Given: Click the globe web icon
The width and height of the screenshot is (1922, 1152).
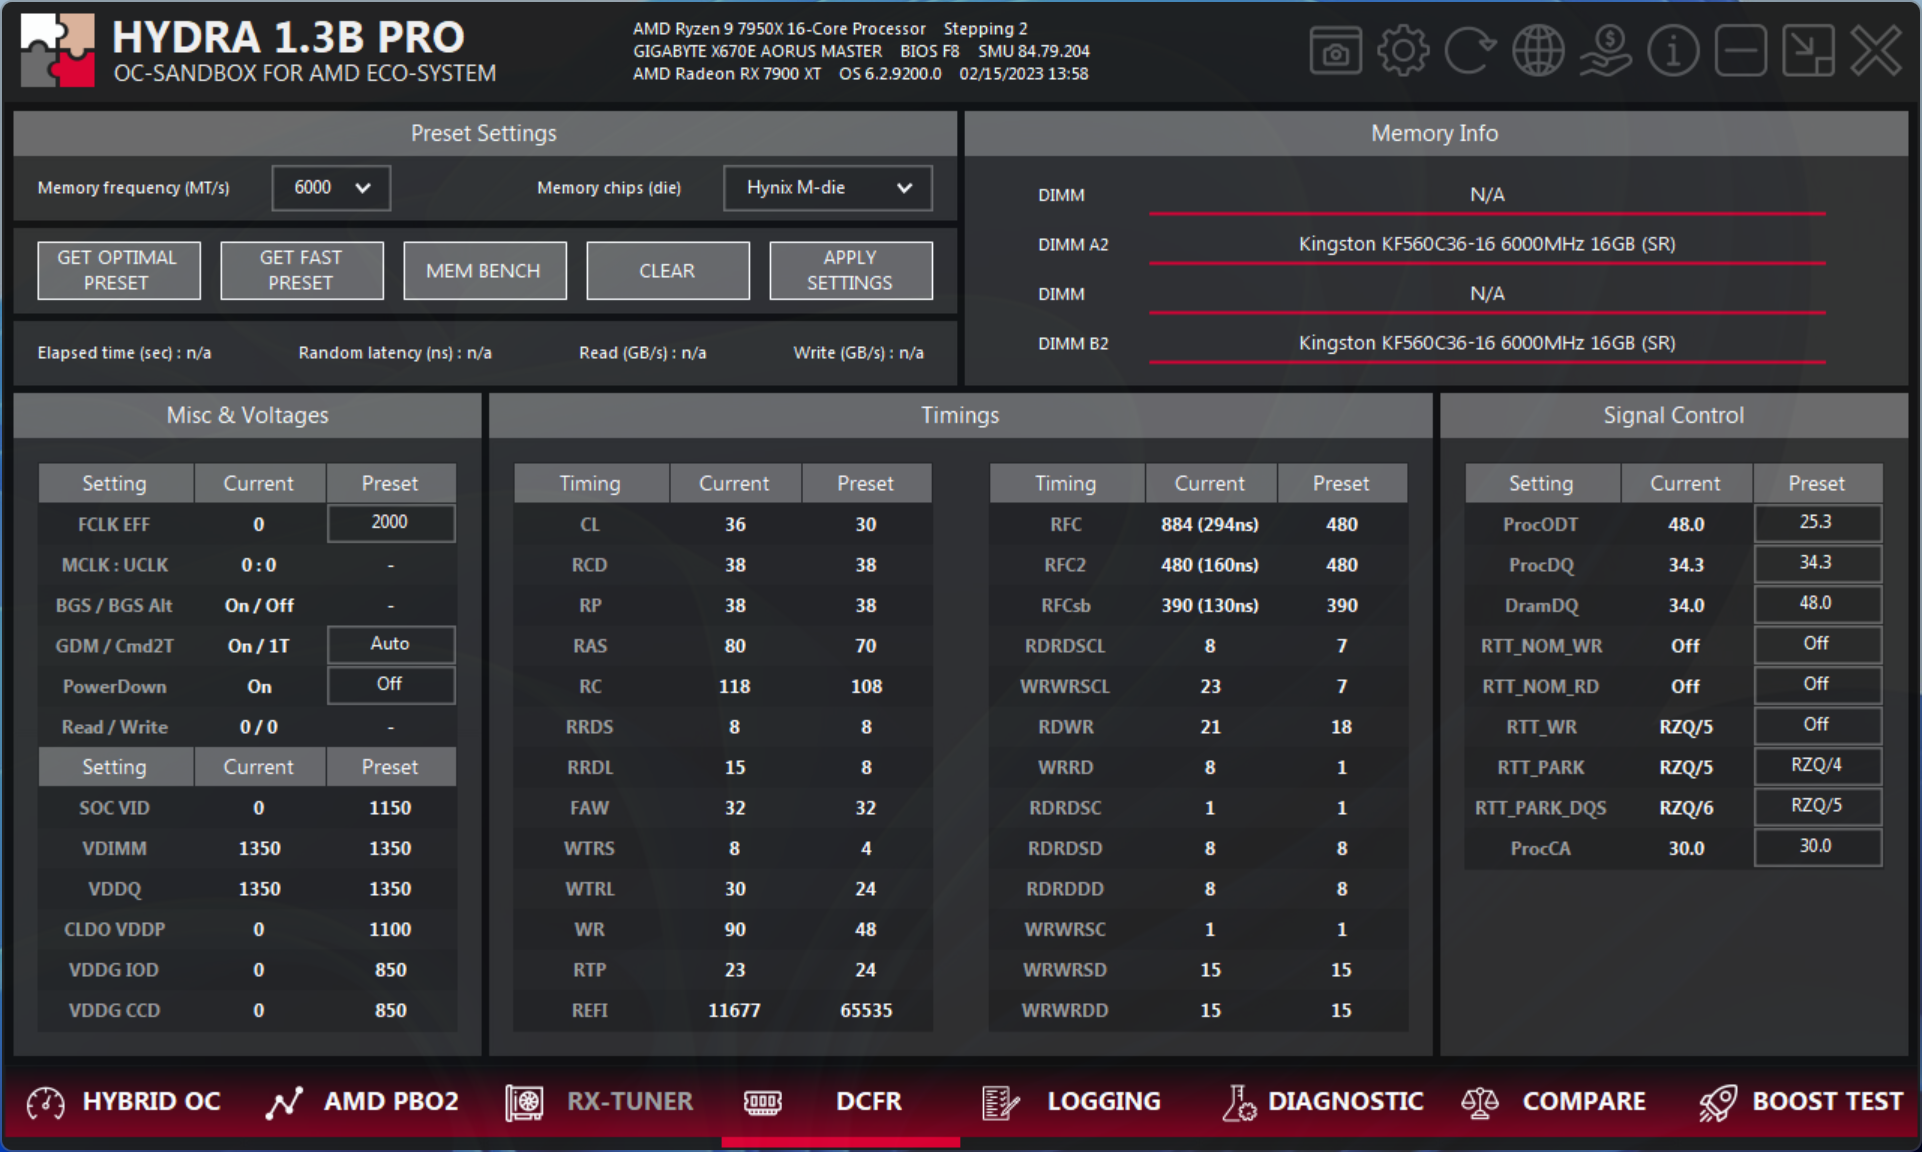Looking at the screenshot, I should (1538, 51).
